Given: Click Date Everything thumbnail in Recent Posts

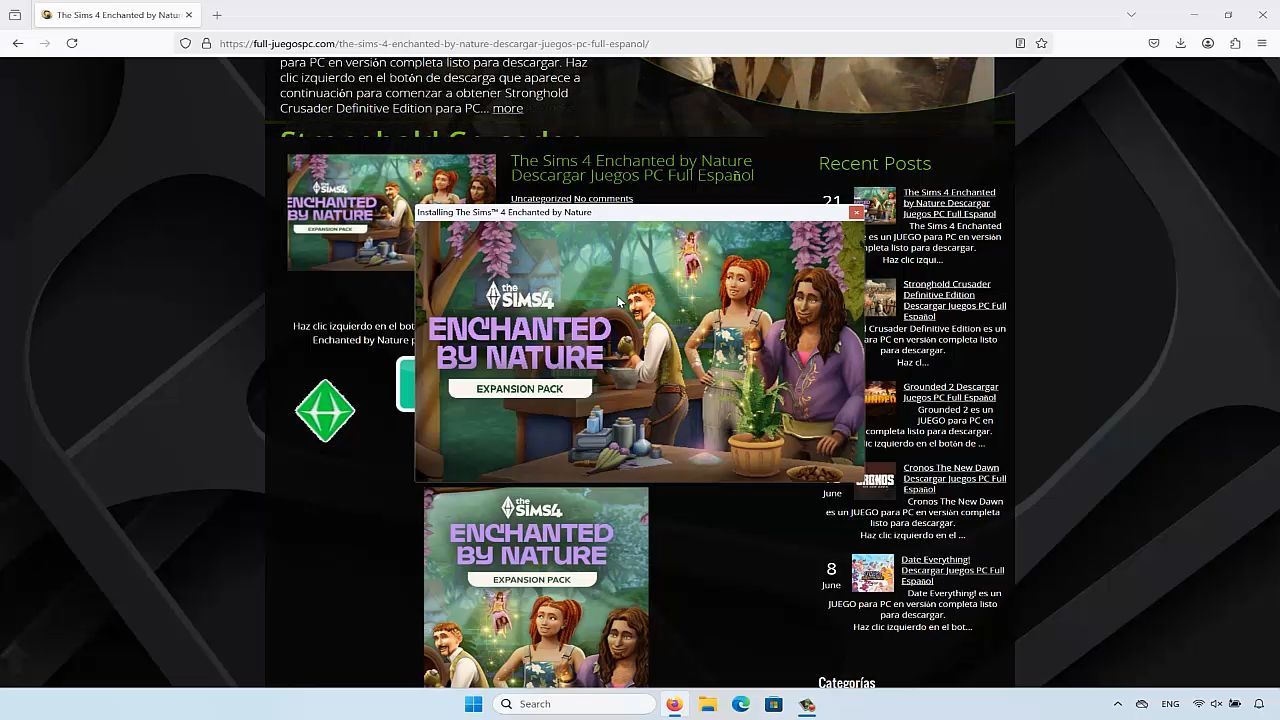Looking at the screenshot, I should [873, 573].
